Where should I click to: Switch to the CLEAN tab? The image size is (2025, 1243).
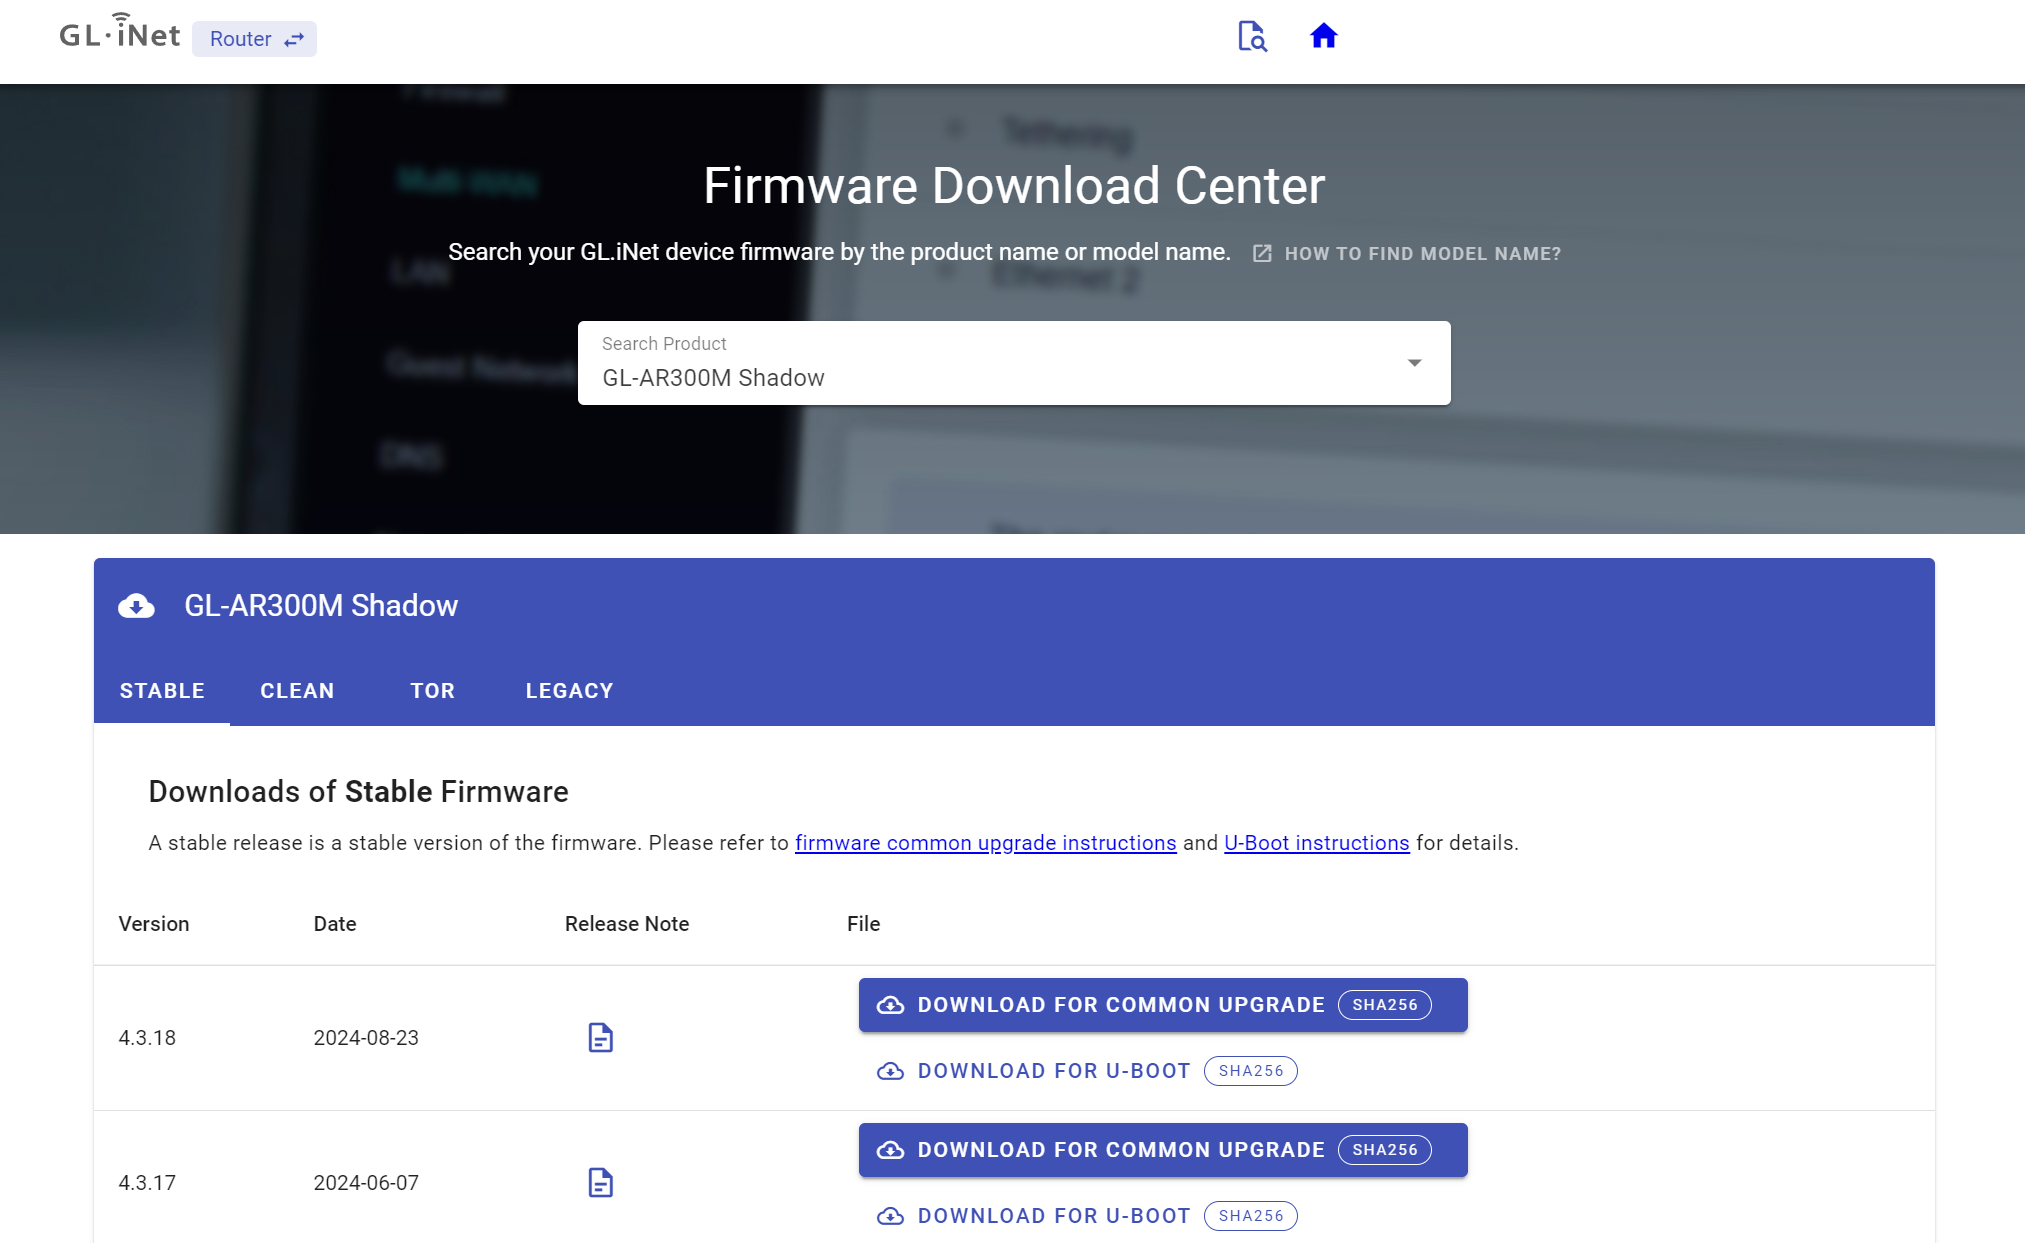pos(297,691)
